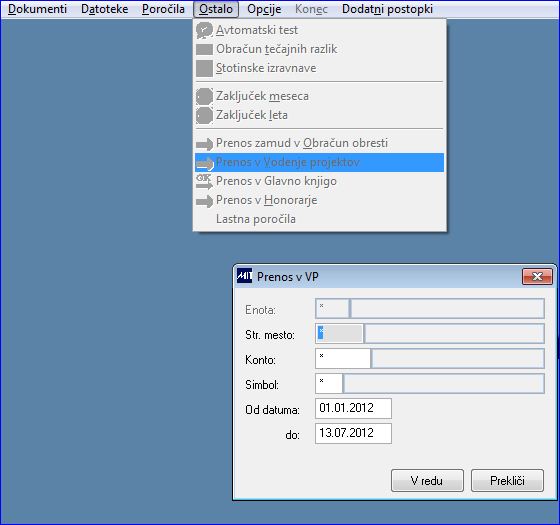Click the Simbol code field
This screenshot has height=525, width=560.
pyautogui.click(x=329, y=384)
